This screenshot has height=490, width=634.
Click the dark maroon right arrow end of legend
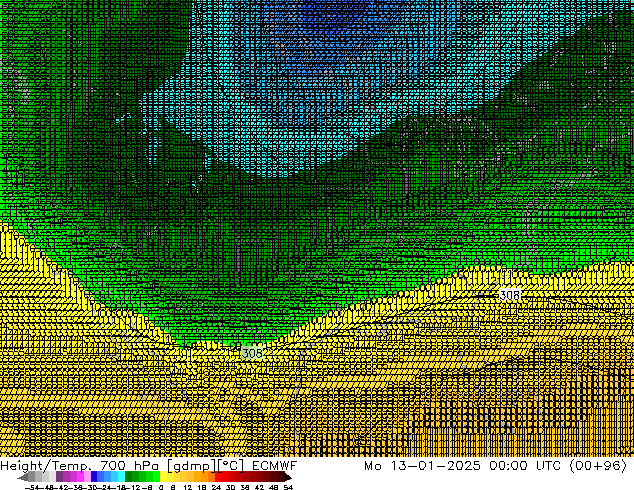point(287,477)
